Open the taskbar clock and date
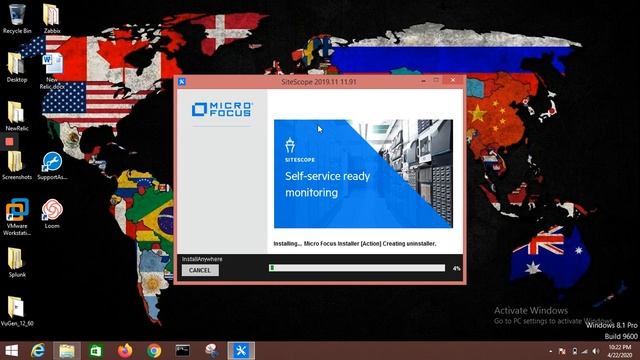Image resolution: width=640 pixels, height=360 pixels. click(x=620, y=351)
